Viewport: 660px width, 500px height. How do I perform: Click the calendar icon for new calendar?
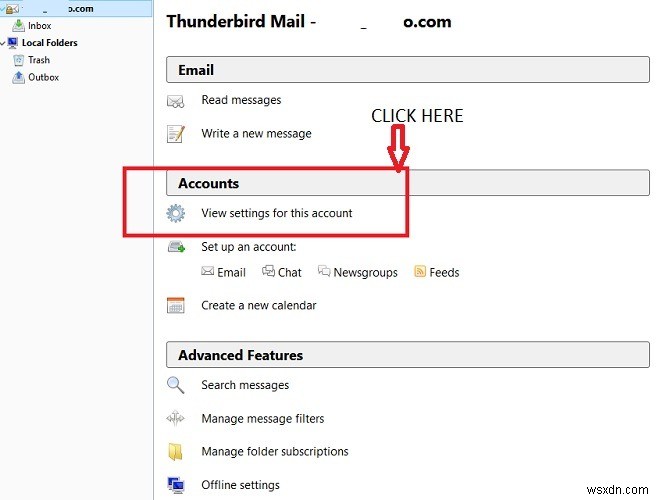click(176, 306)
